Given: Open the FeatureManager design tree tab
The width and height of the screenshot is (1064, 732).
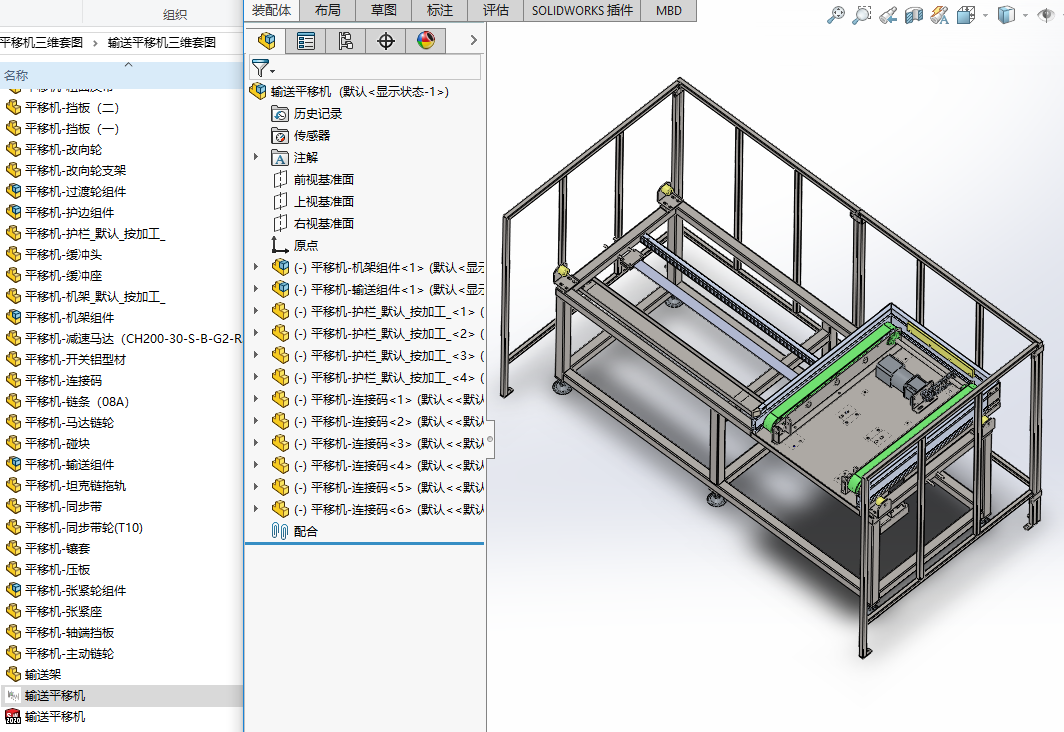Looking at the screenshot, I should pyautogui.click(x=266, y=41).
